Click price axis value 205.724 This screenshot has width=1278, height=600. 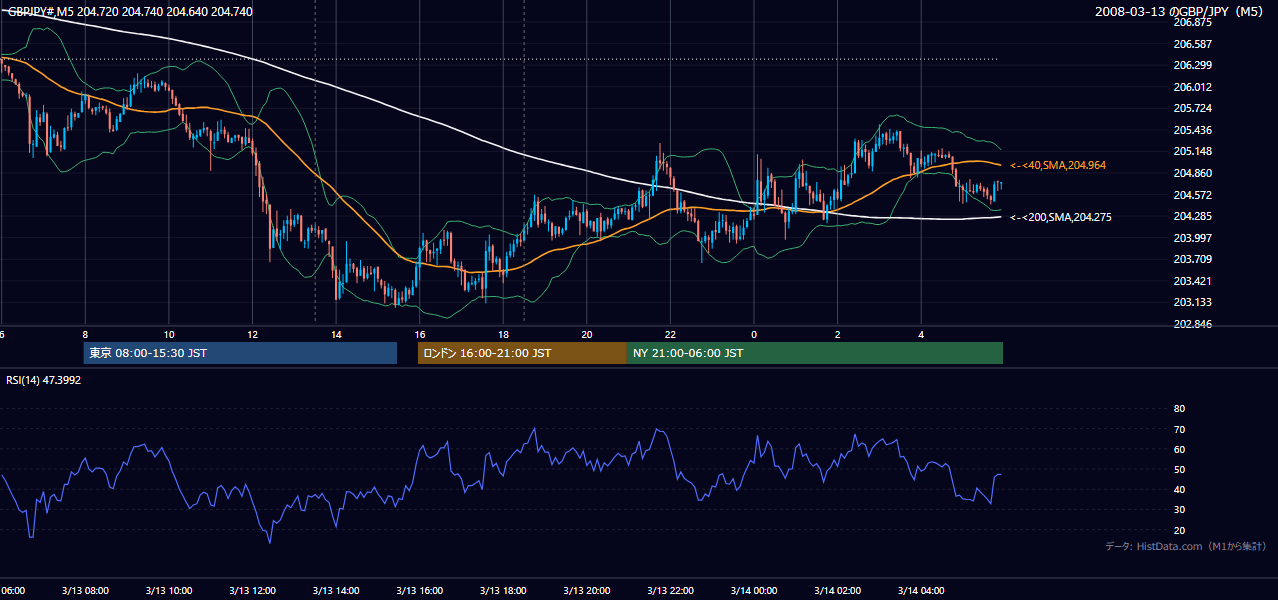point(1194,108)
